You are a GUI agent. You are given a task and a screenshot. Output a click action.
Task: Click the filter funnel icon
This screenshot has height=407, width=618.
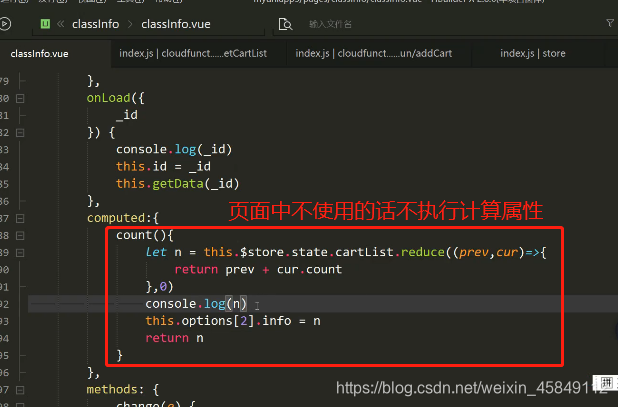[610, 23]
